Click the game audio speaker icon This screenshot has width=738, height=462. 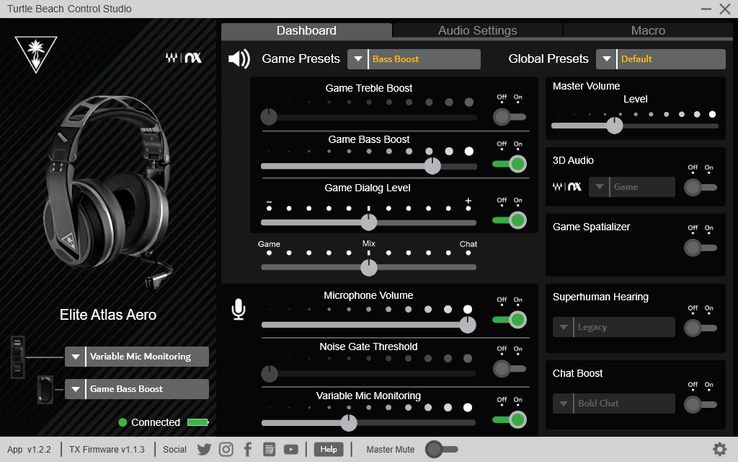click(239, 59)
